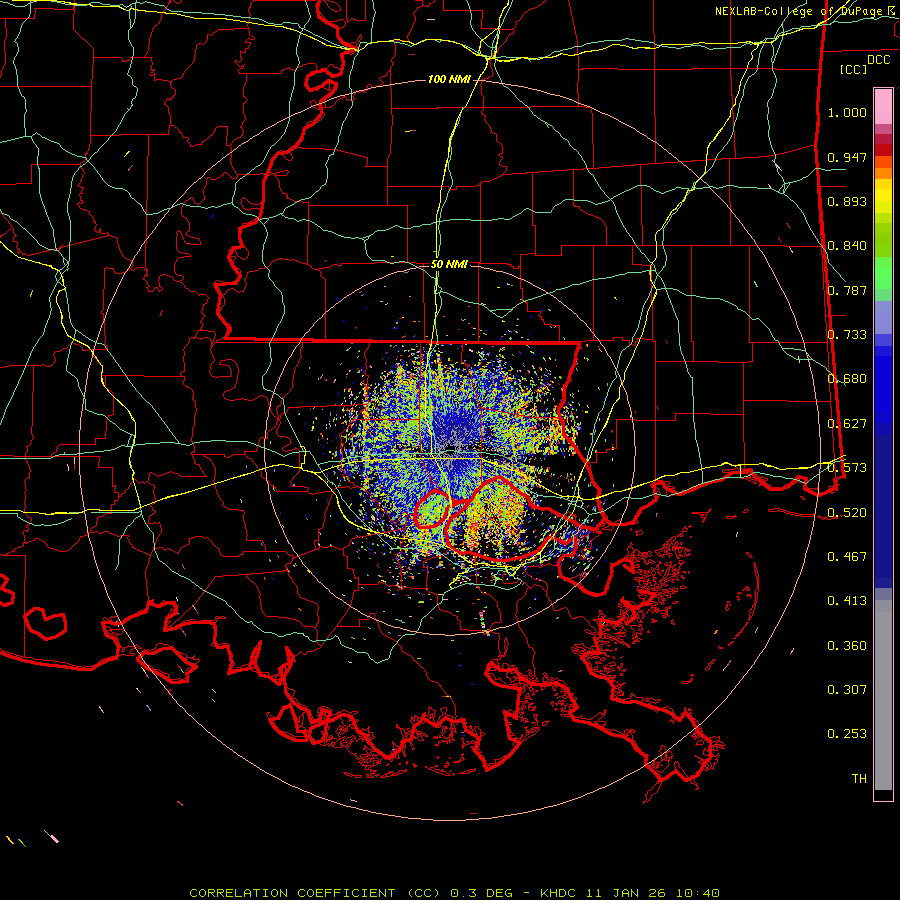
Task: Click the 0.253 legend value
Action: 847,734
